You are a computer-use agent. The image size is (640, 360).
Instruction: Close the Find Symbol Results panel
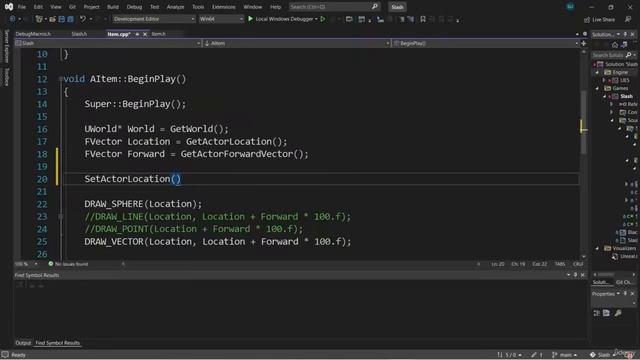coord(583,275)
